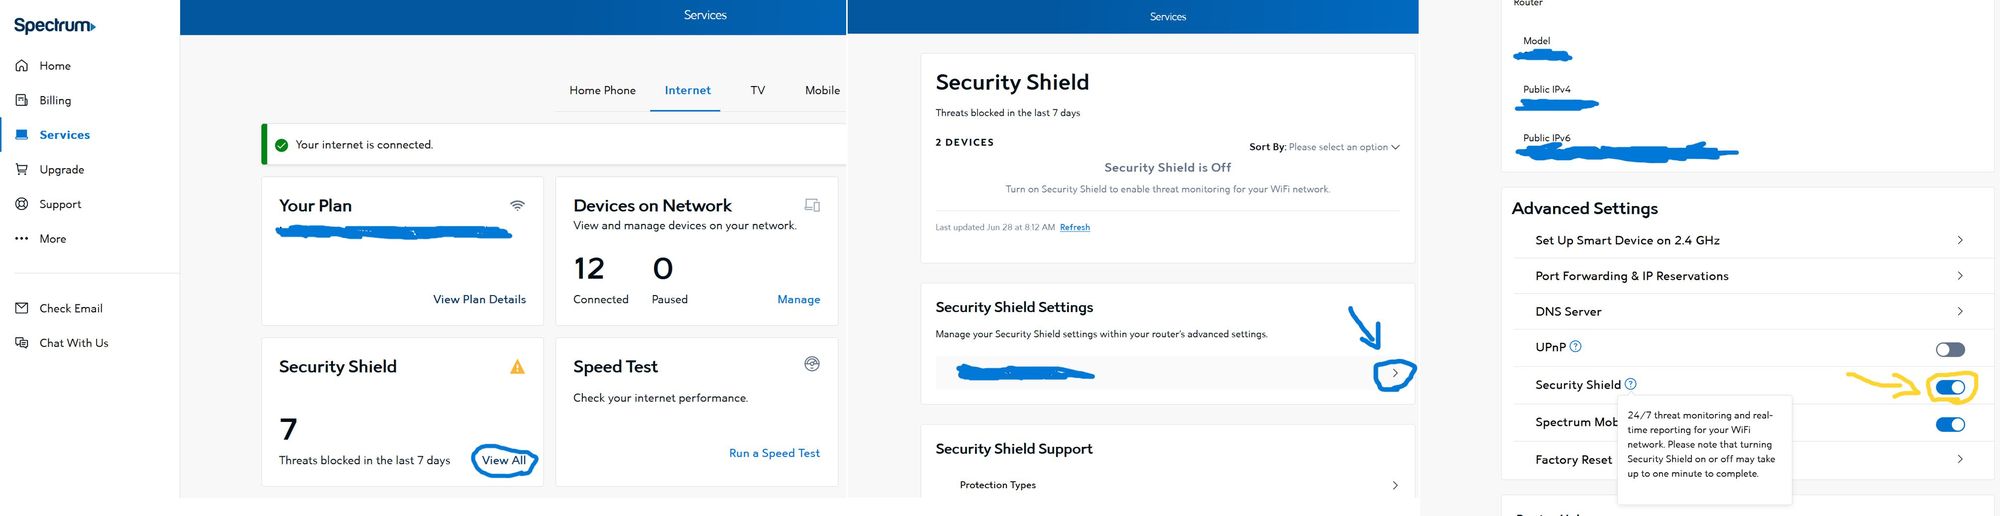
Task: Click View All under Security Shield
Action: [503, 460]
